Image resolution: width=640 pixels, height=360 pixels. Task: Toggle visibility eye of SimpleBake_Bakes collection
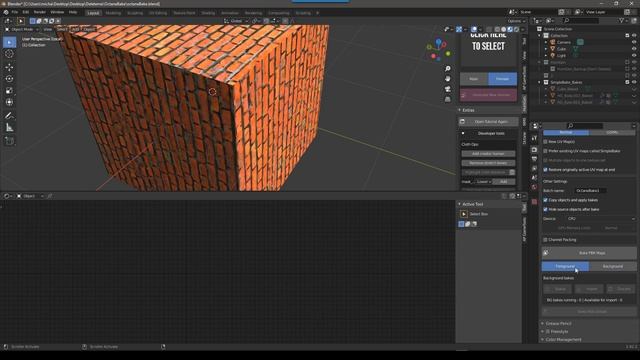pos(634,82)
